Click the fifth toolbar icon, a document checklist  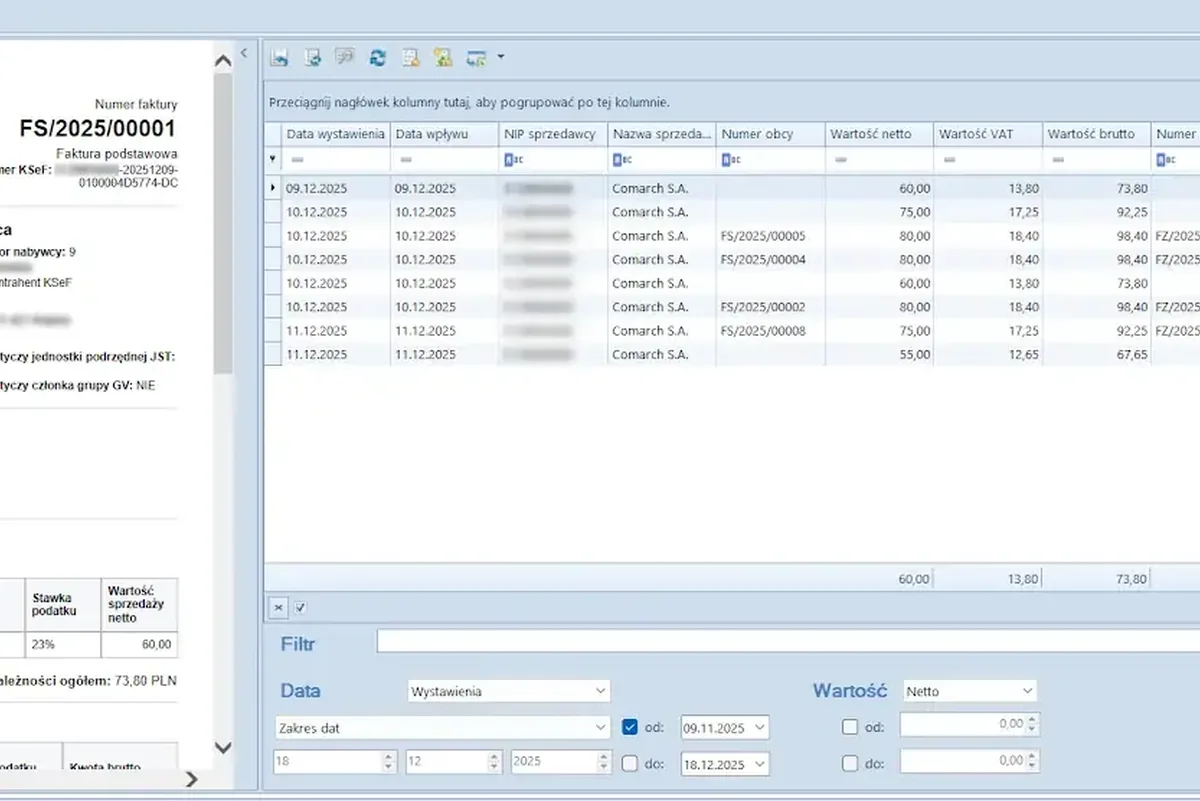click(x=410, y=58)
